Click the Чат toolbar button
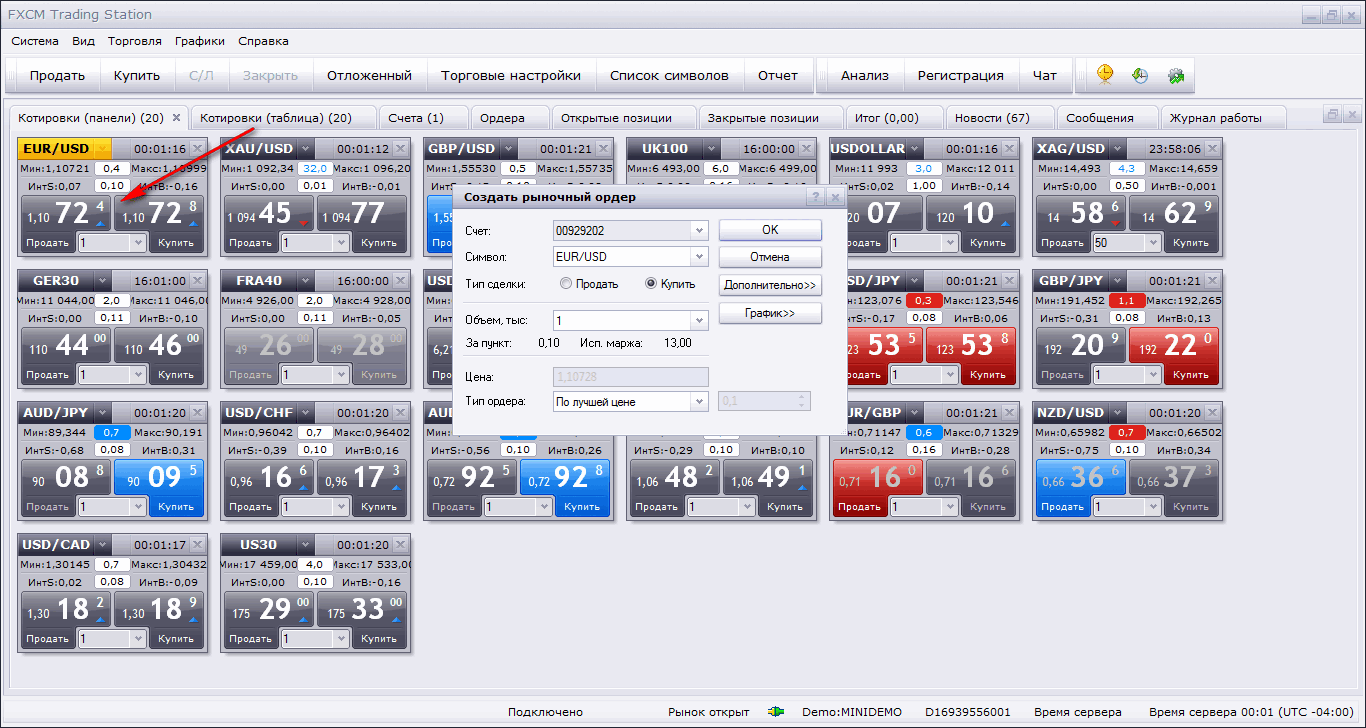 pyautogui.click(x=1045, y=75)
